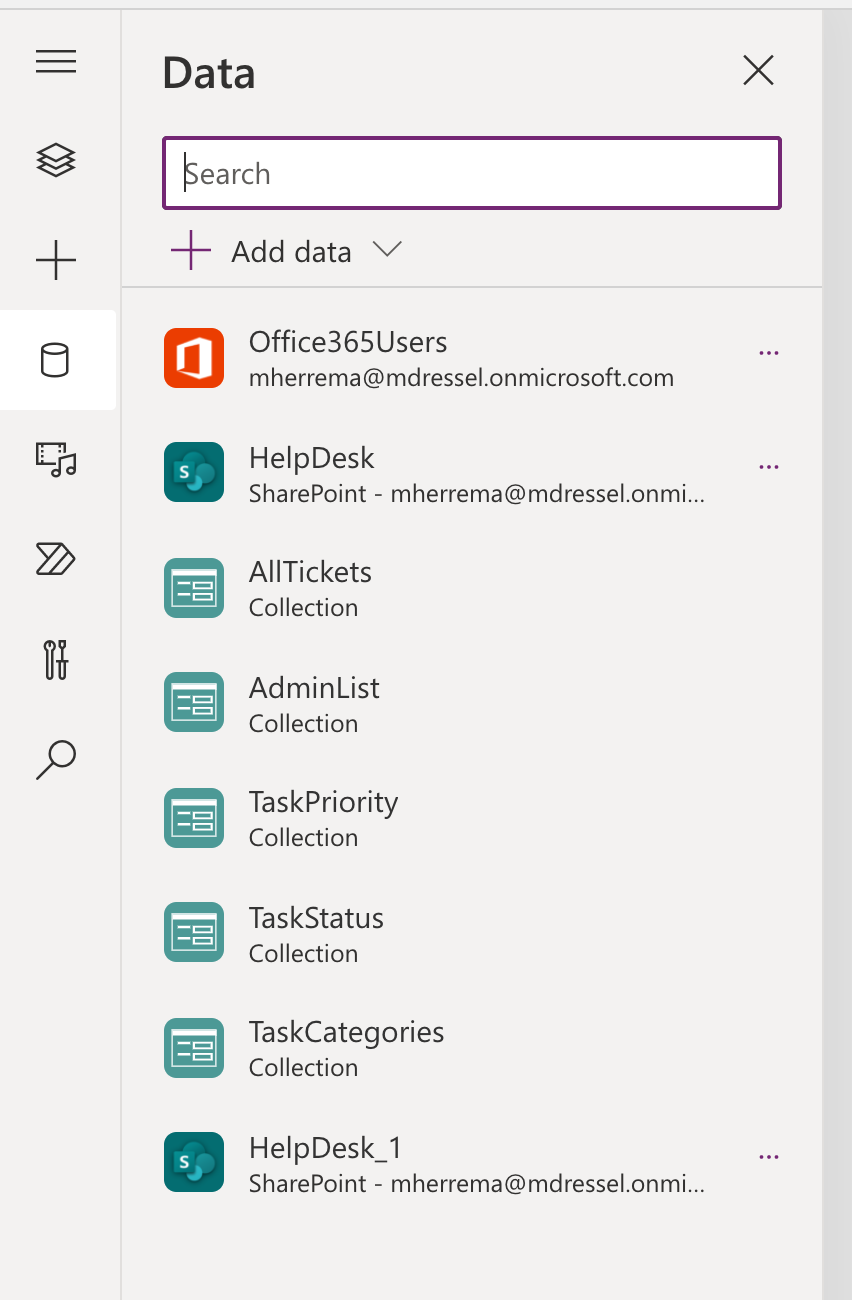Open the Search magnifier icon in sidebar
The width and height of the screenshot is (852, 1300).
click(x=56, y=759)
